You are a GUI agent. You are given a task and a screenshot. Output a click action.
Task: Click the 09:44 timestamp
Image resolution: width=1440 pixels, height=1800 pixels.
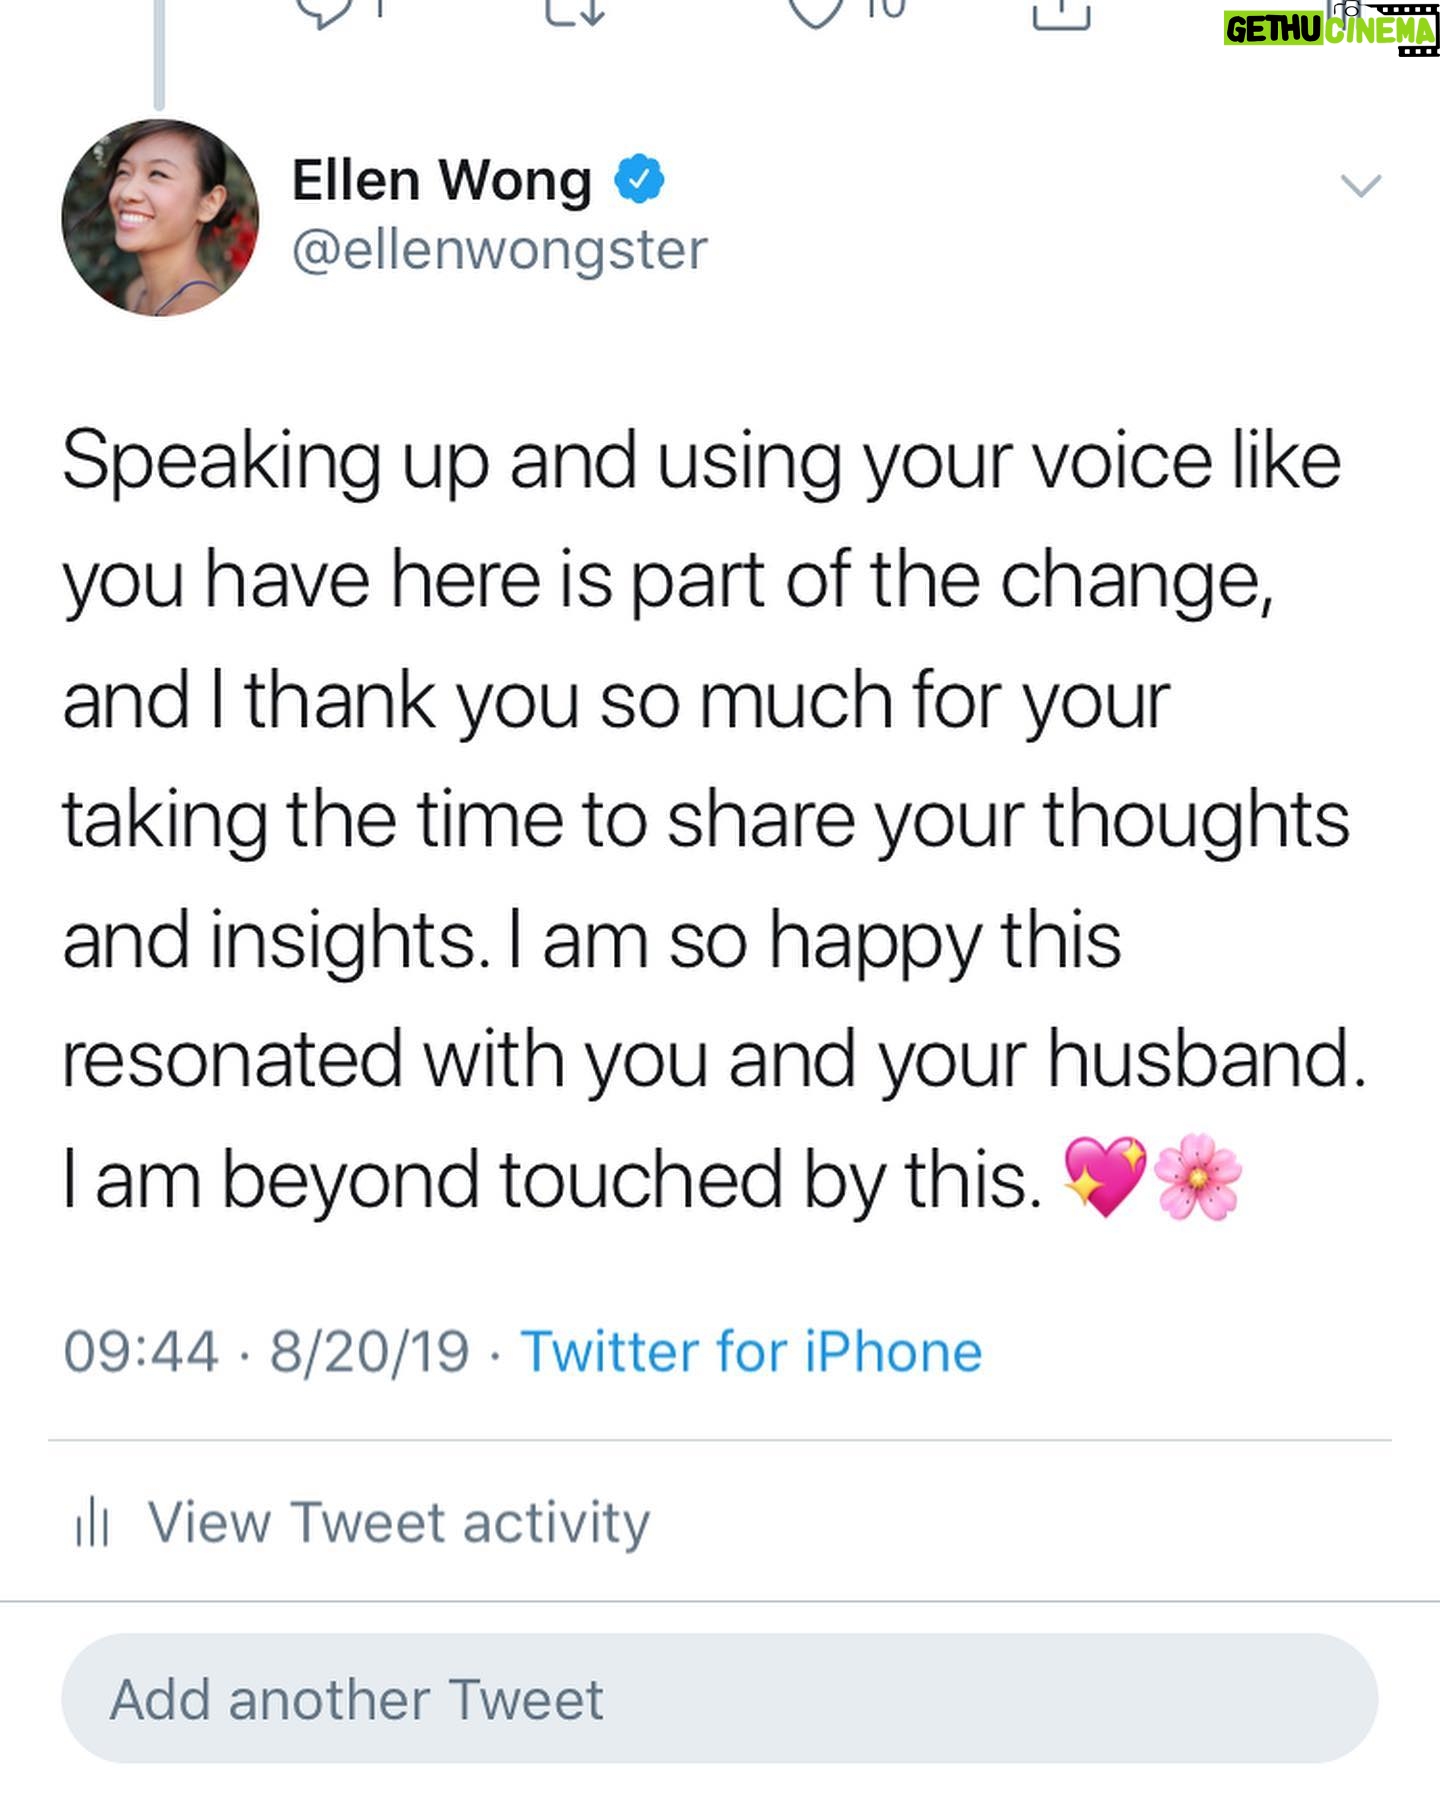pos(140,1352)
